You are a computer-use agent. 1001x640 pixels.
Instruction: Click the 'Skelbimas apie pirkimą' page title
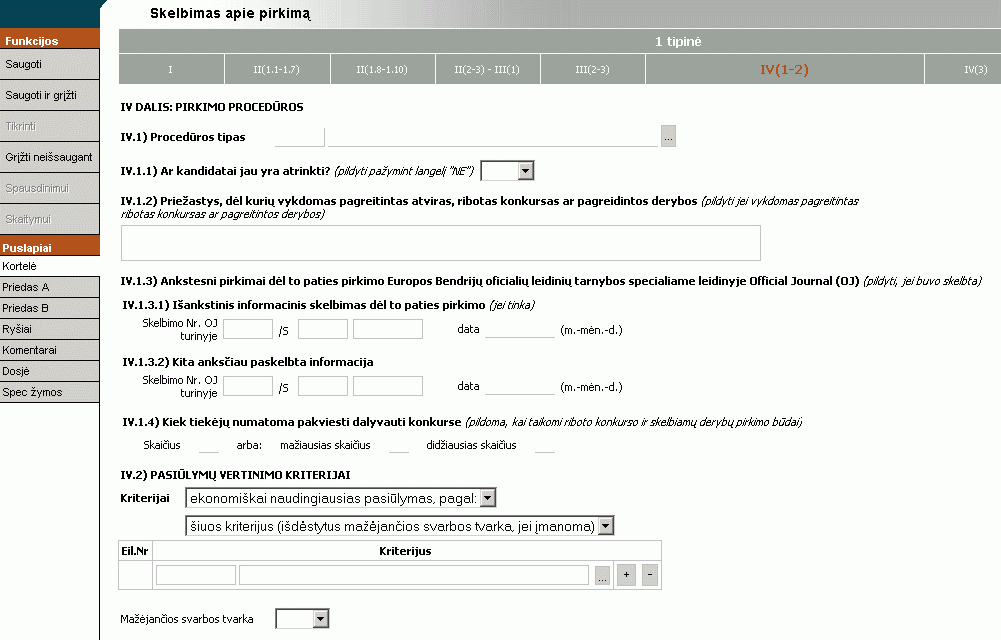[x=230, y=13]
